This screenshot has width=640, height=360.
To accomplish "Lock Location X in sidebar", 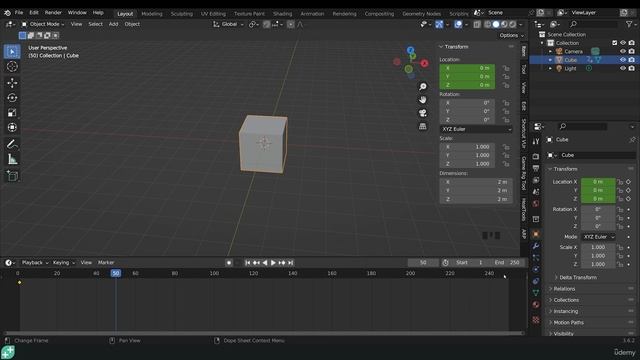I will click(x=506, y=68).
